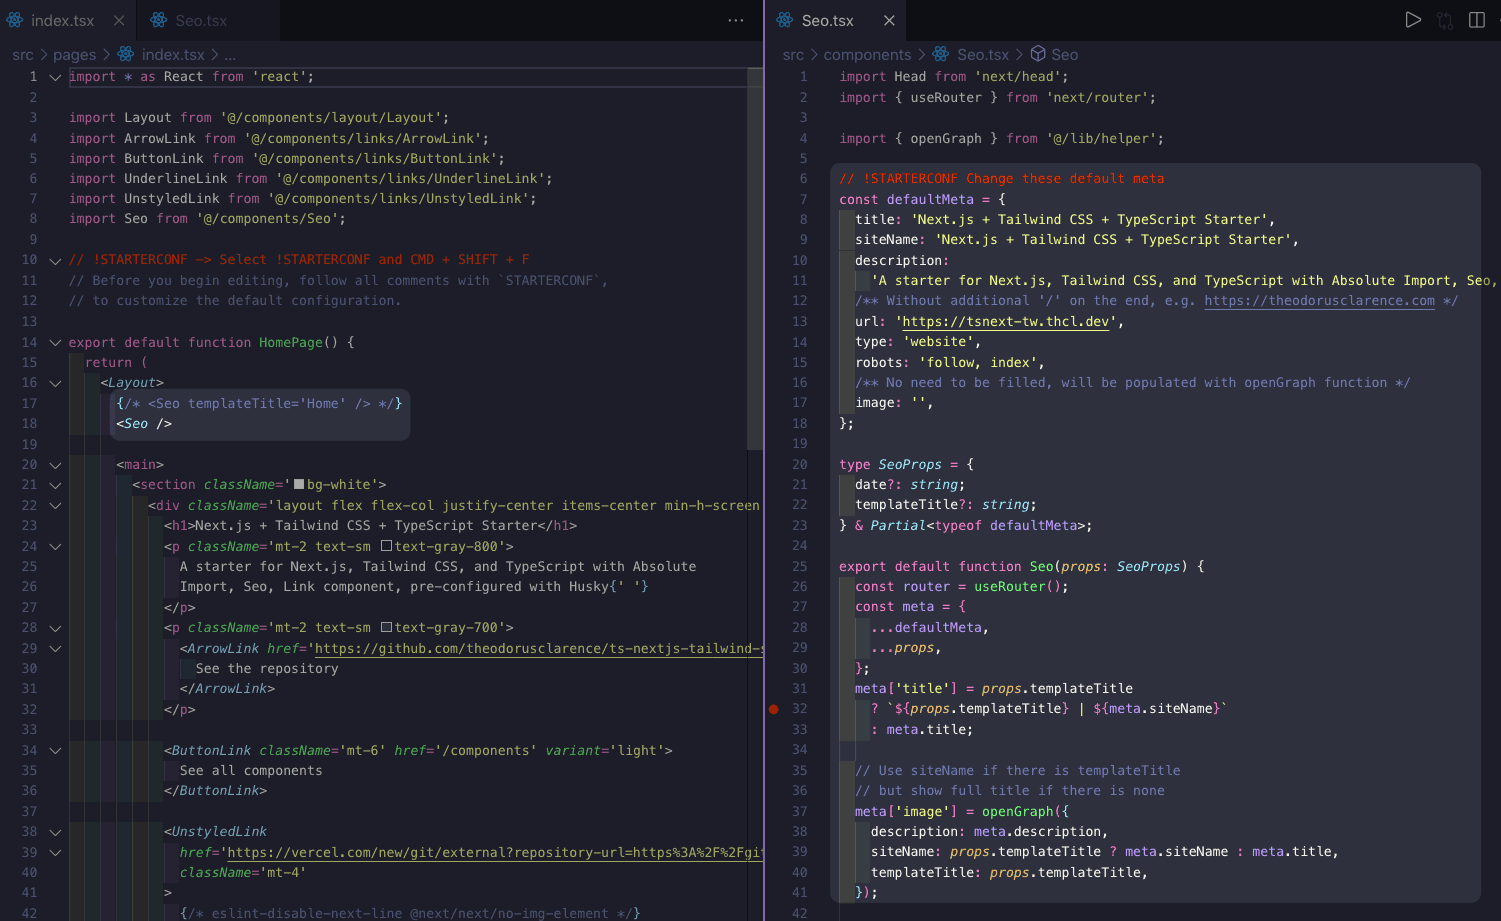Follow the https://theodorusclarence.com link in the comment
Viewport: 1501px width, 921px height.
(x=1319, y=301)
